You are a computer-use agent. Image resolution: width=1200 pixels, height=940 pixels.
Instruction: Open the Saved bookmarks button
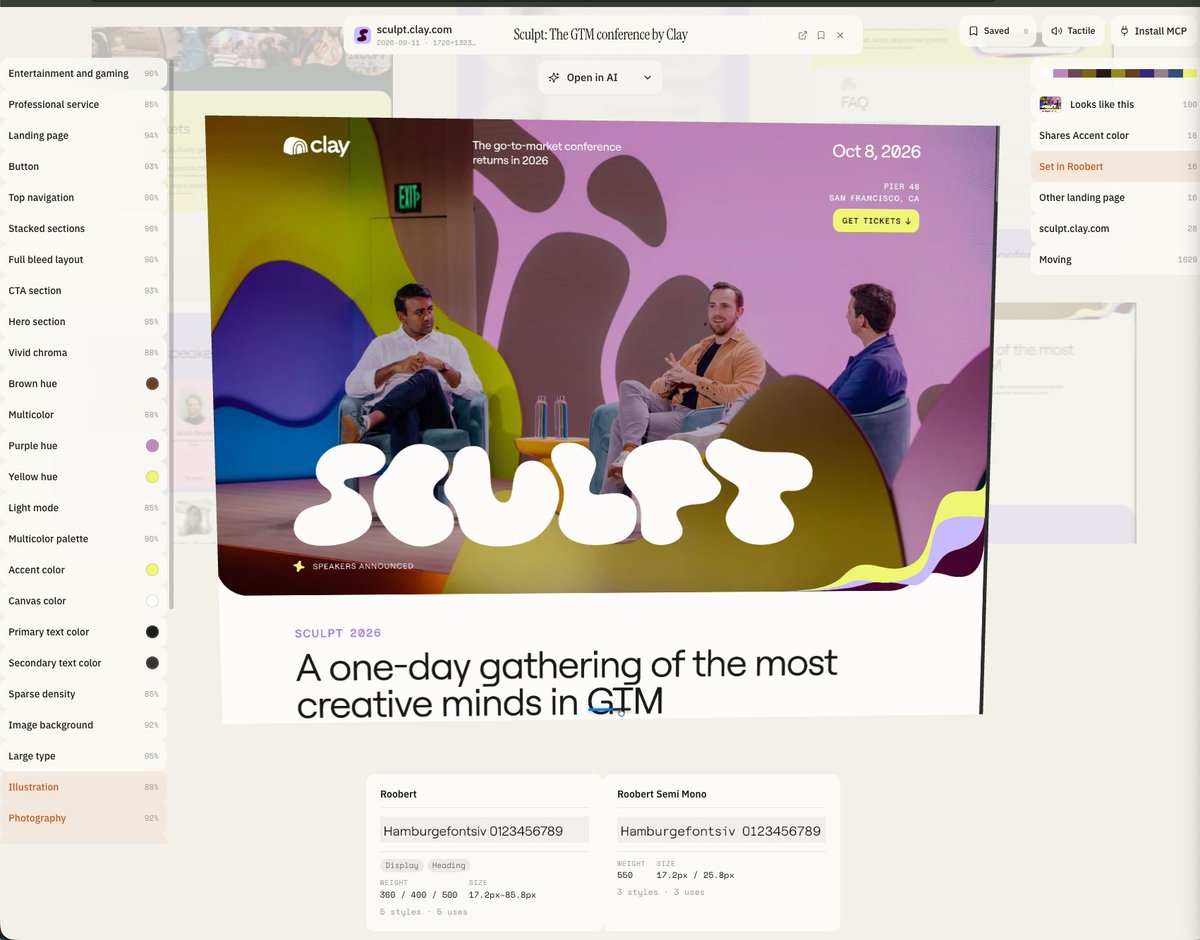pos(997,31)
